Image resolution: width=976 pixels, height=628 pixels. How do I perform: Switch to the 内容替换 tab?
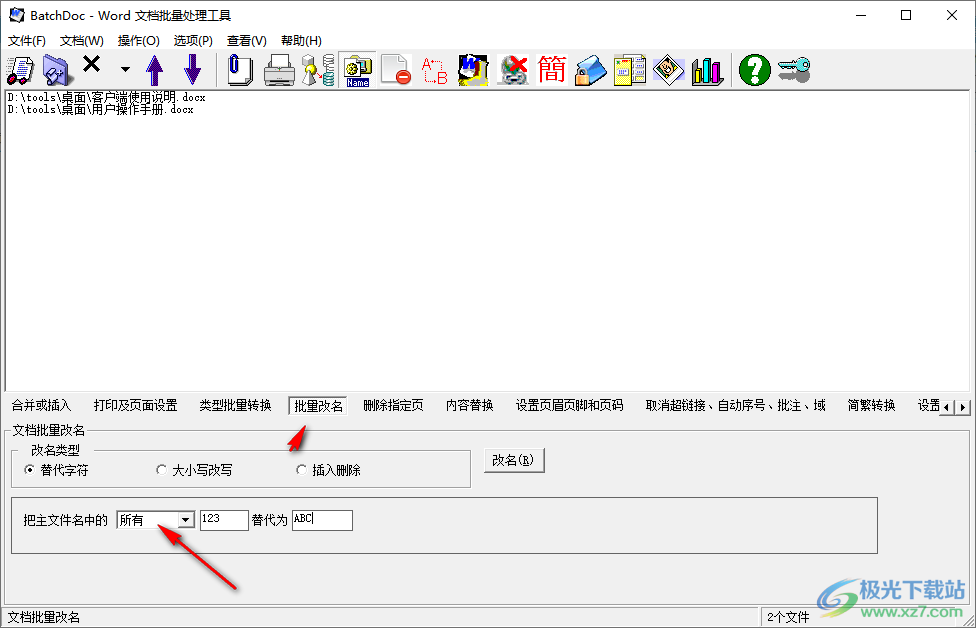469,406
